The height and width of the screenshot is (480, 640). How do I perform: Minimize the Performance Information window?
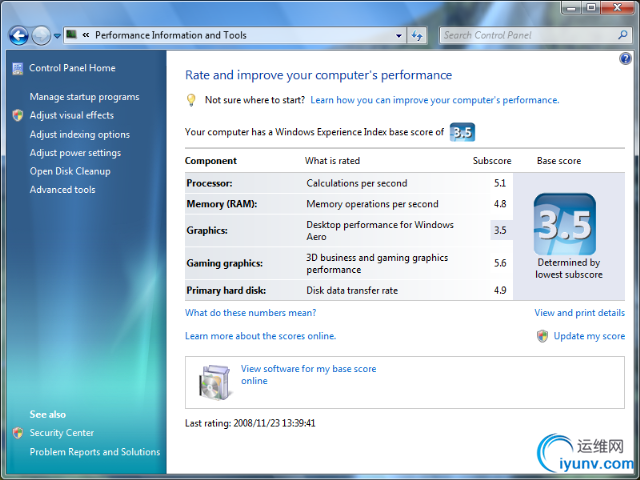pos(571,8)
